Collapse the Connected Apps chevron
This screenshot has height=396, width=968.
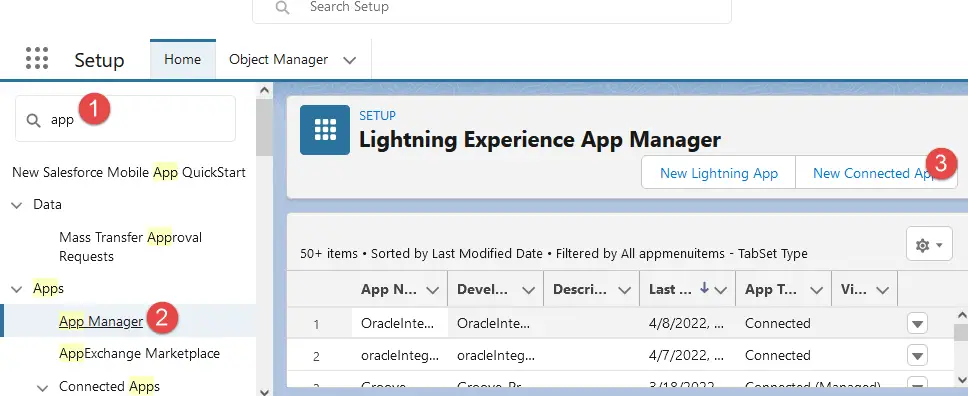(43, 387)
